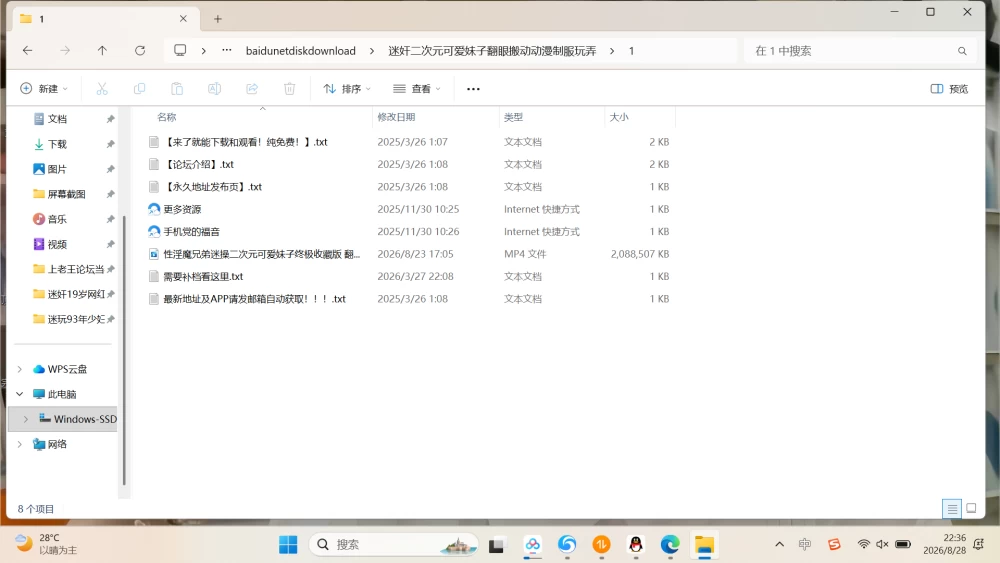The height and width of the screenshot is (563, 1000).
Task: Click the navigation pane scrollbar
Action: click(124, 351)
